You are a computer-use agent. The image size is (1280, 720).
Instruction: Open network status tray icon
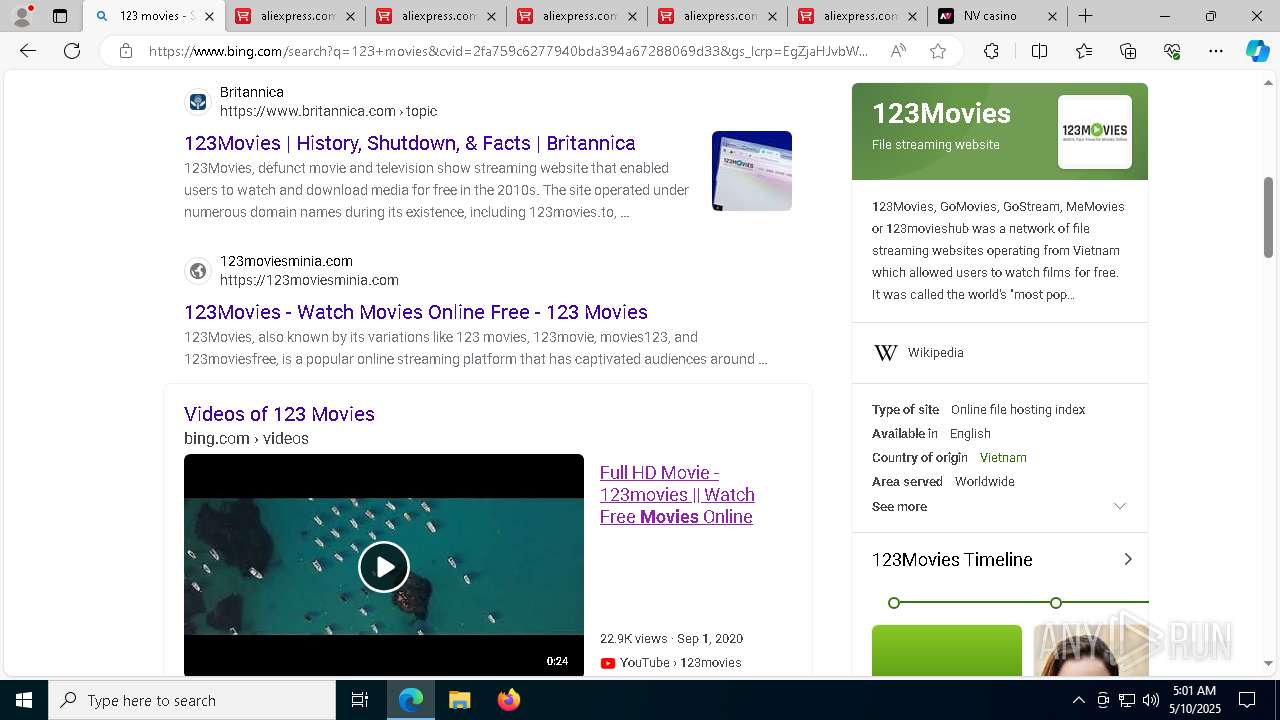click(x=1126, y=700)
